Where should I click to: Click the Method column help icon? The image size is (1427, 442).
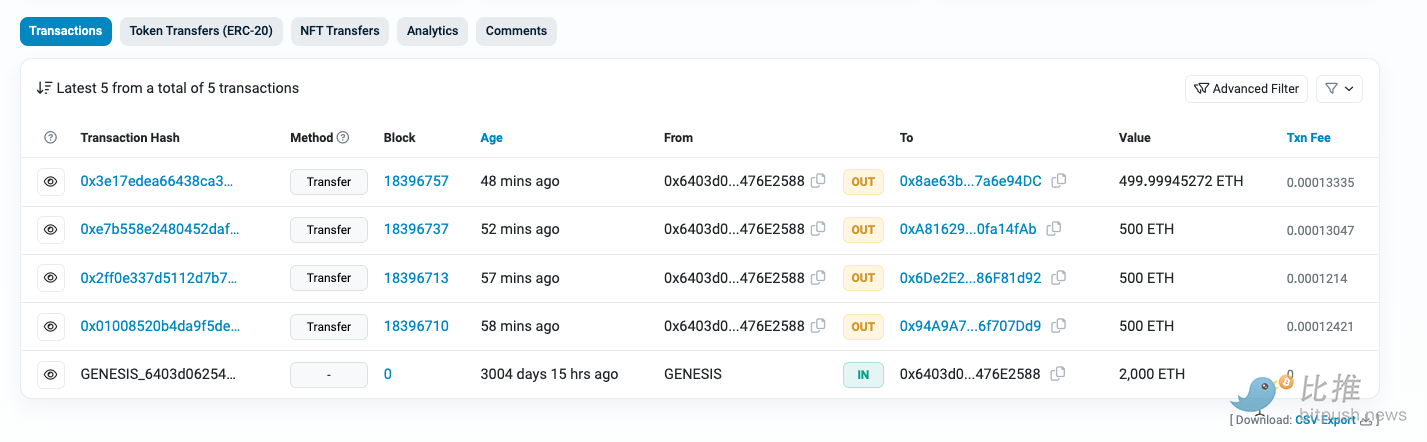(x=343, y=138)
